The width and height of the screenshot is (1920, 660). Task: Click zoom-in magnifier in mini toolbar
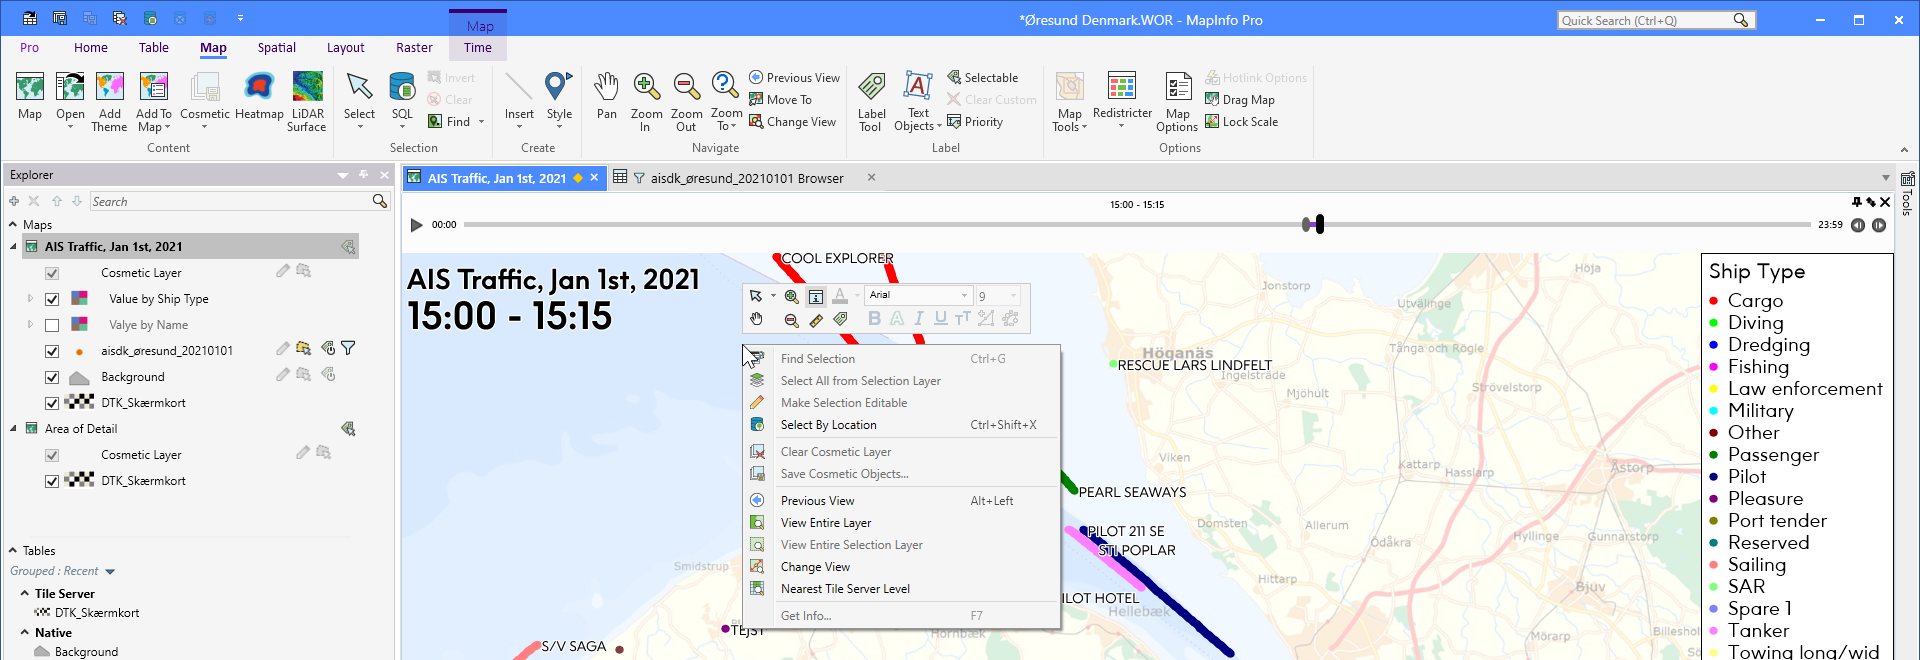pos(792,296)
